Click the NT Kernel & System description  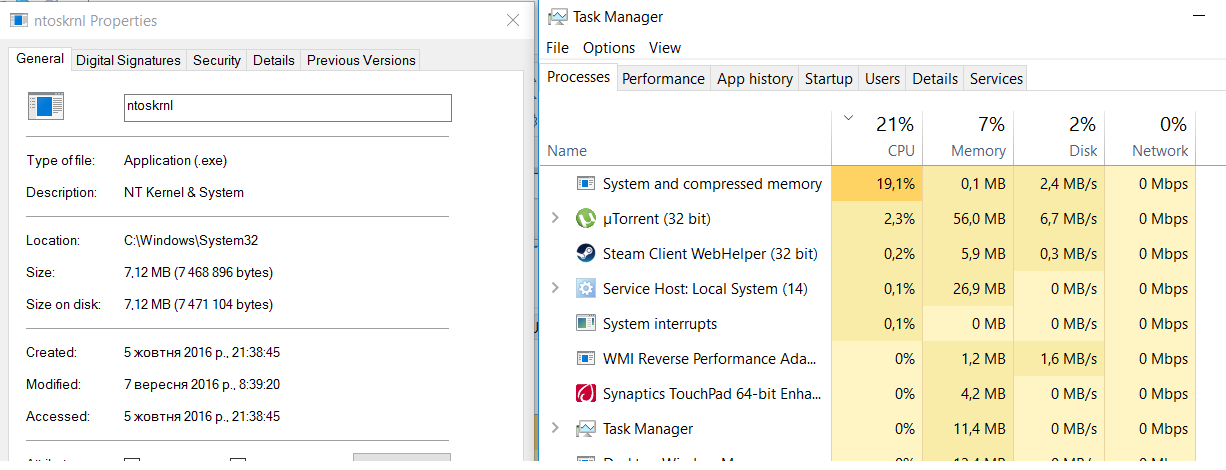tap(184, 192)
